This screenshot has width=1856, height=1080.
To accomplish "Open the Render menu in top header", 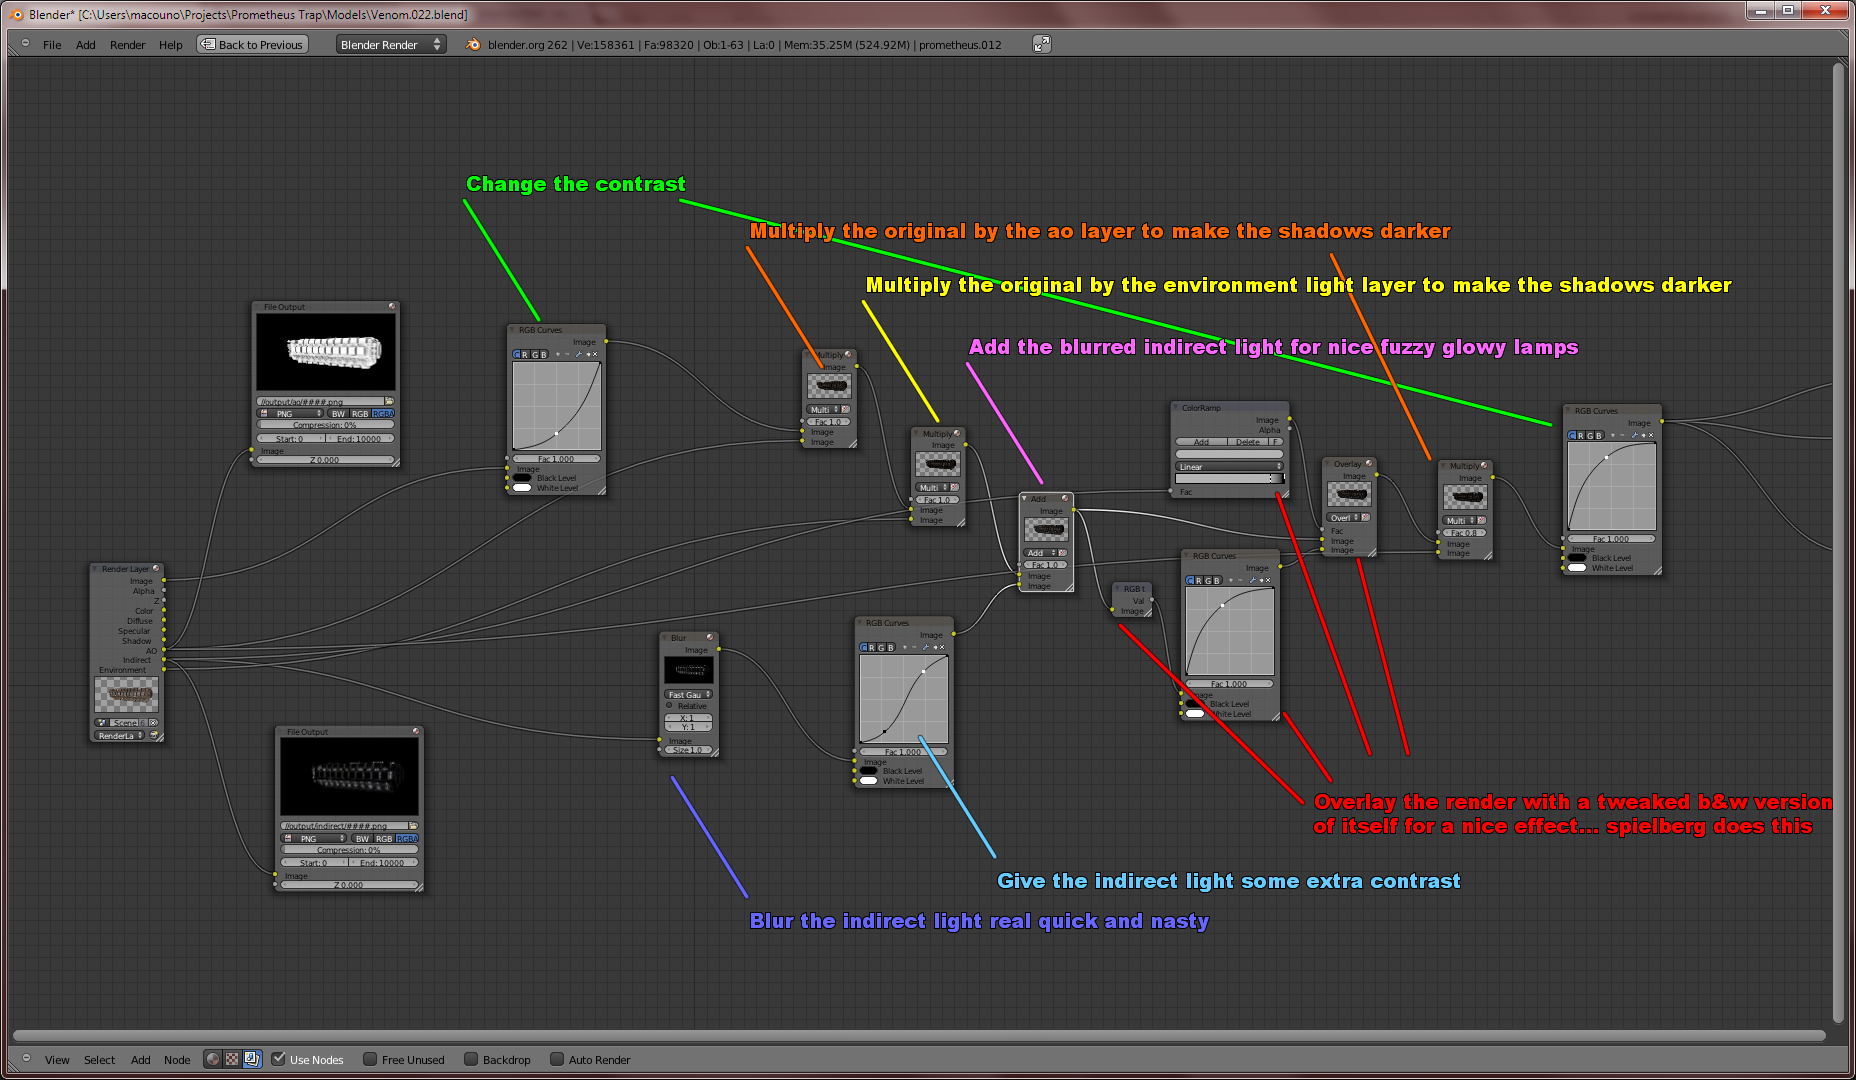I will [x=127, y=45].
